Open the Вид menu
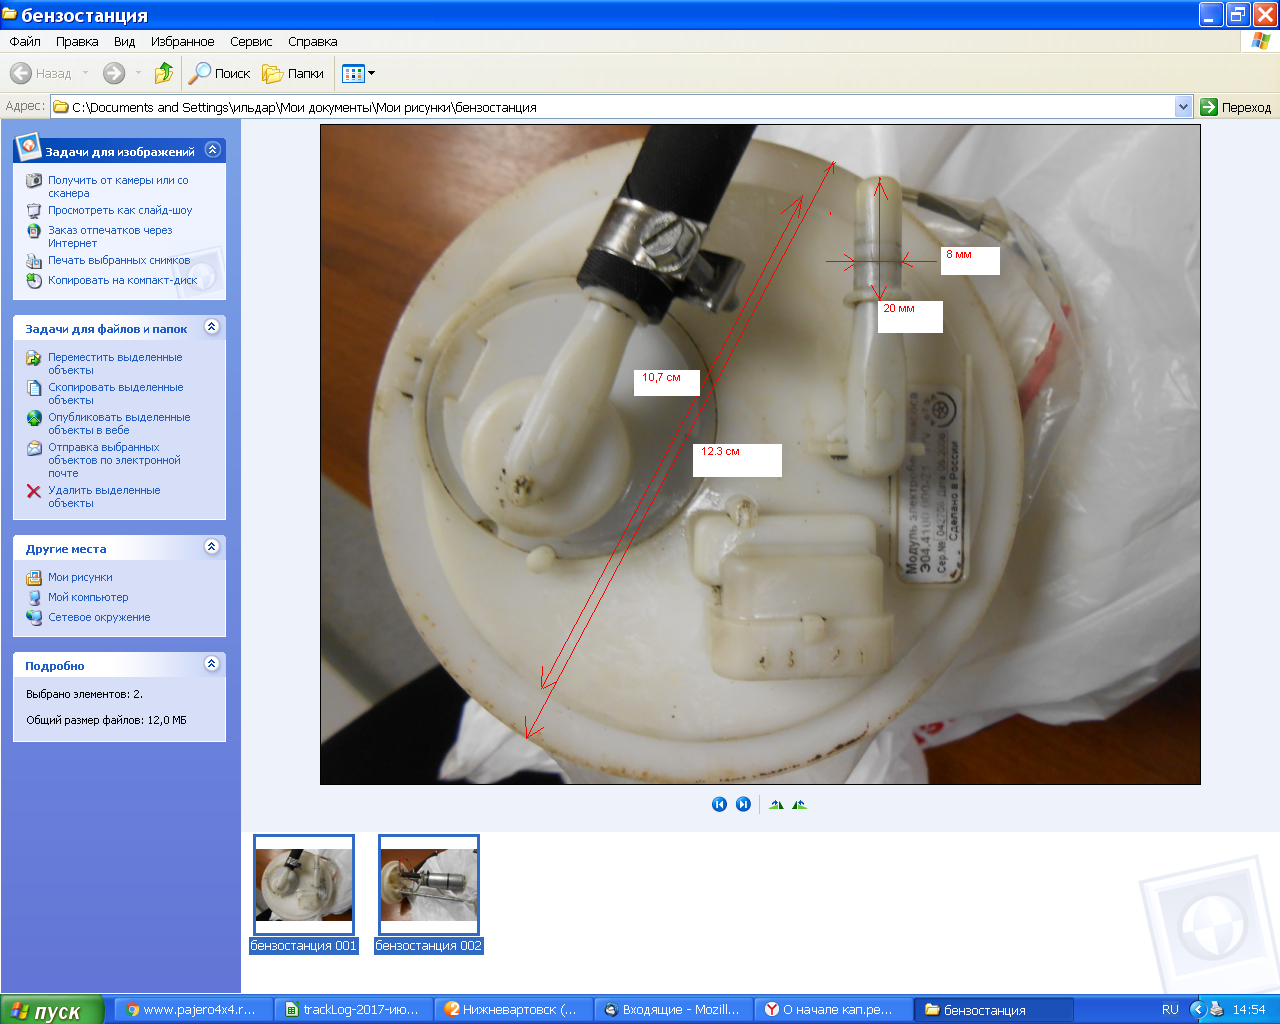Screen dimensions: 1280x1024 coord(124,42)
